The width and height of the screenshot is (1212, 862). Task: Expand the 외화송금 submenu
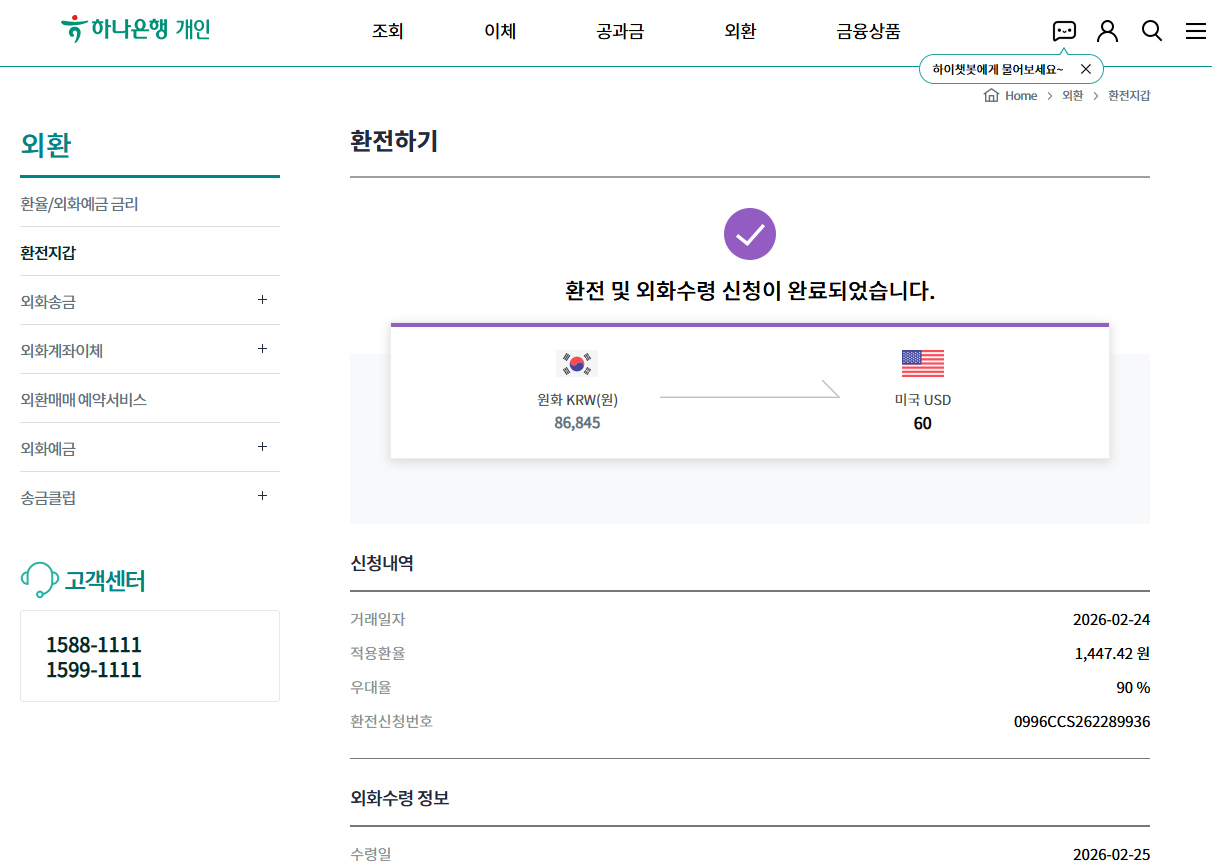[x=262, y=300]
